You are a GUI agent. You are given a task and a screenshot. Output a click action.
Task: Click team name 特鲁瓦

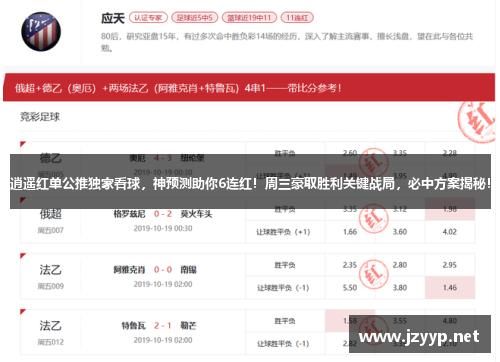(133, 326)
